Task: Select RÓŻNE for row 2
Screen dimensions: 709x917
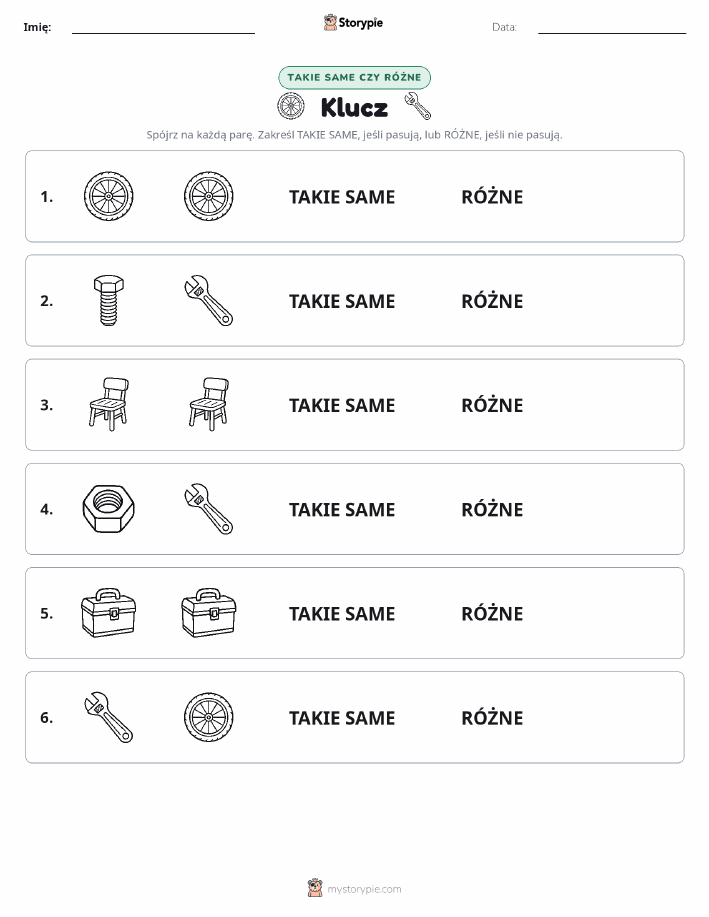Action: tap(492, 301)
